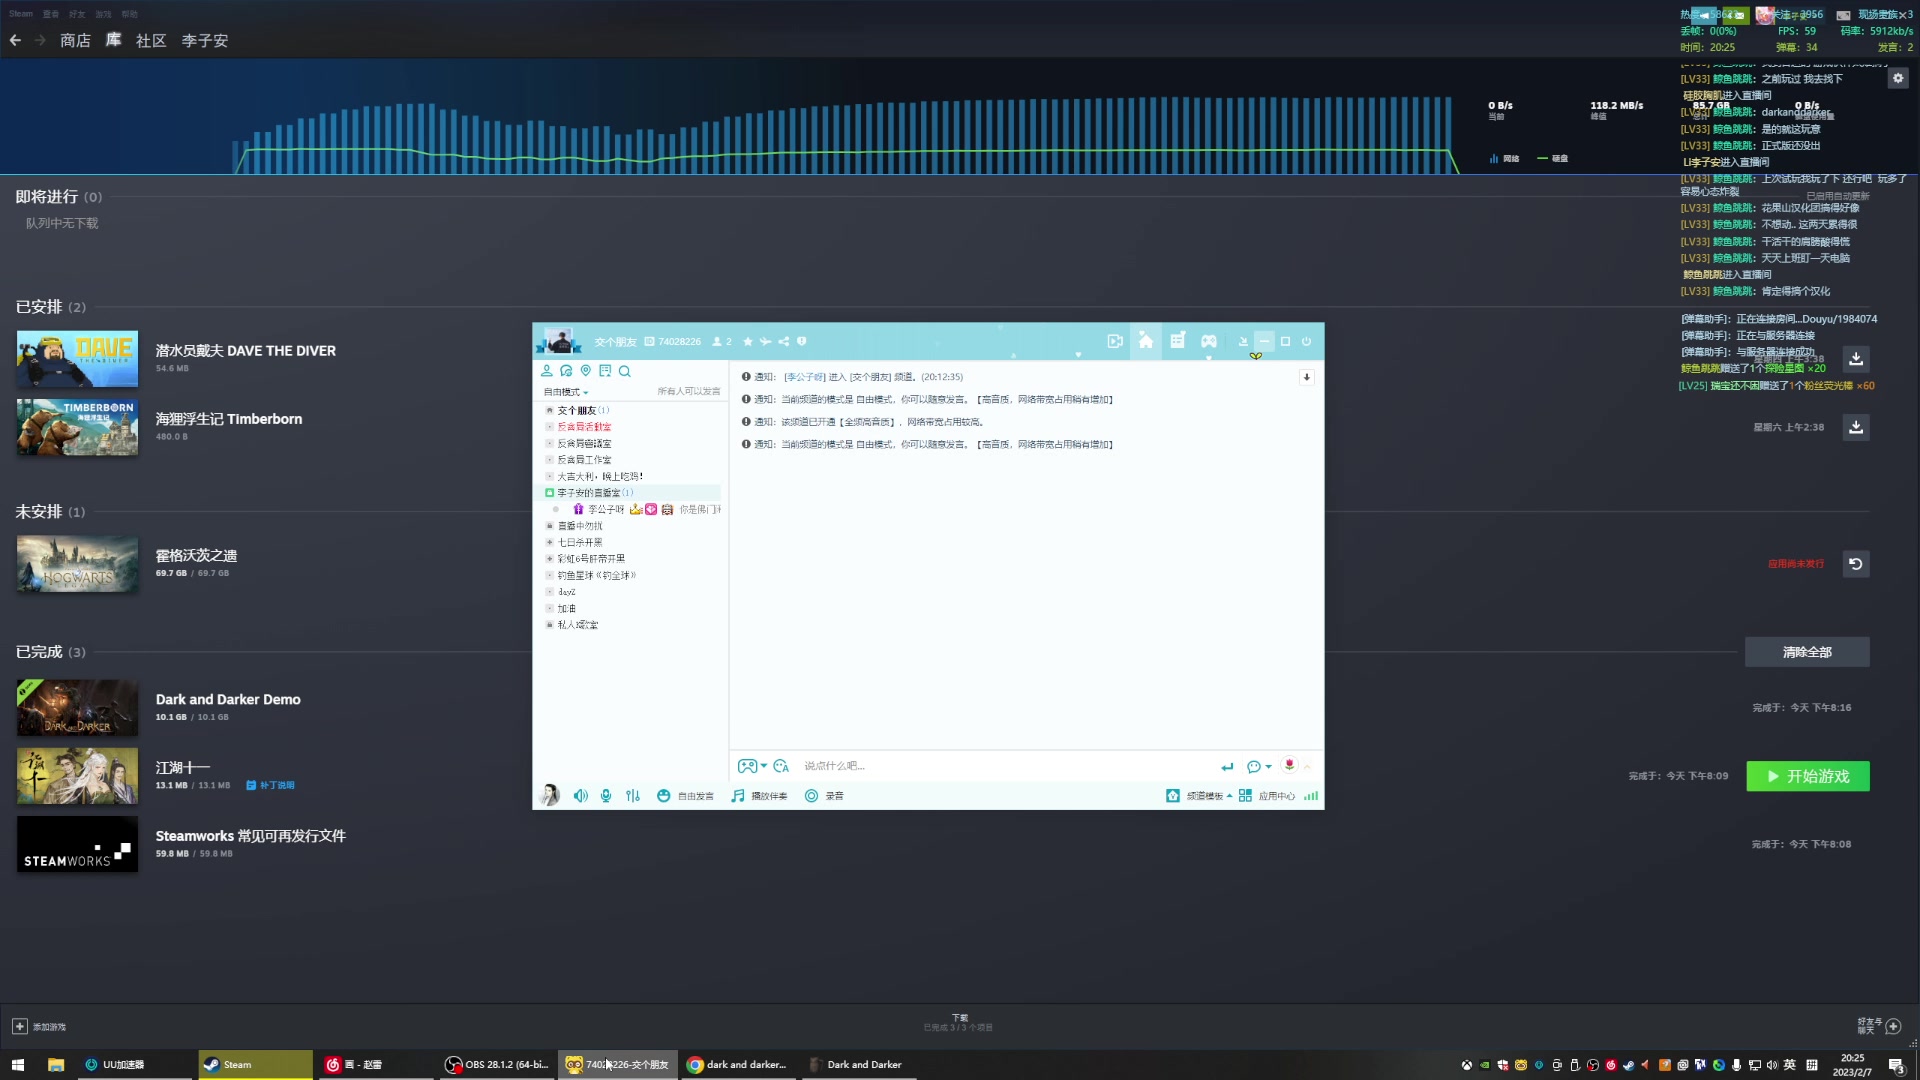Select 钓鱼星球 channel
The image size is (1920, 1080).
(x=597, y=575)
